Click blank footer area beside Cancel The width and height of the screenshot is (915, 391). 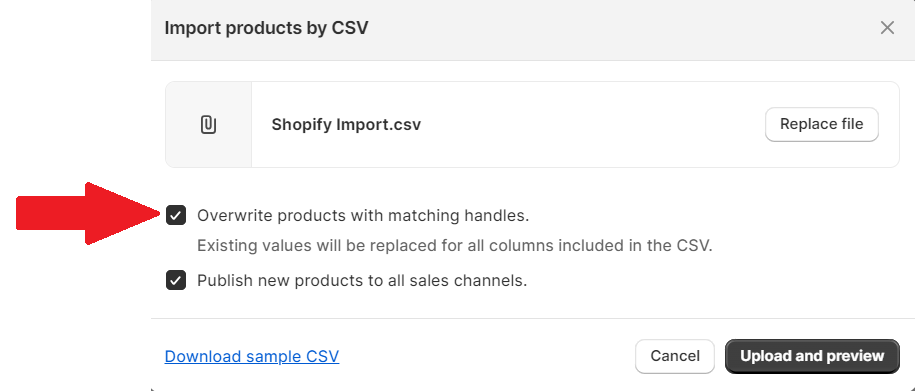coord(484,356)
